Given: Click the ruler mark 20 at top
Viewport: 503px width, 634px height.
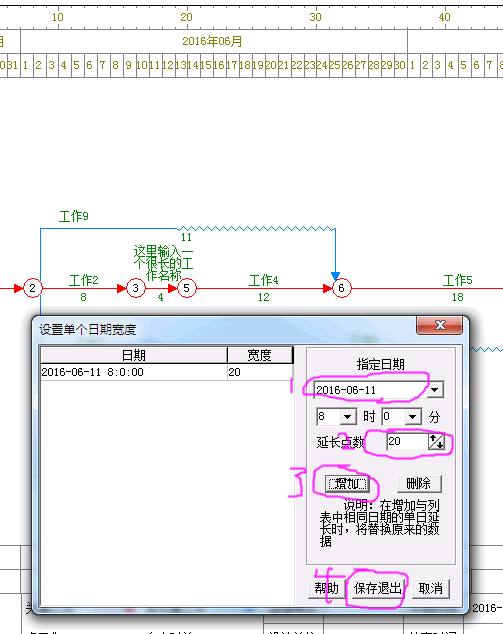Looking at the screenshot, I should click(x=186, y=17).
